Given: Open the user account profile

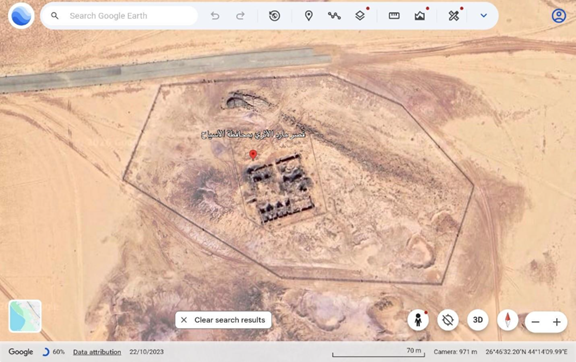Looking at the screenshot, I should 559,16.
